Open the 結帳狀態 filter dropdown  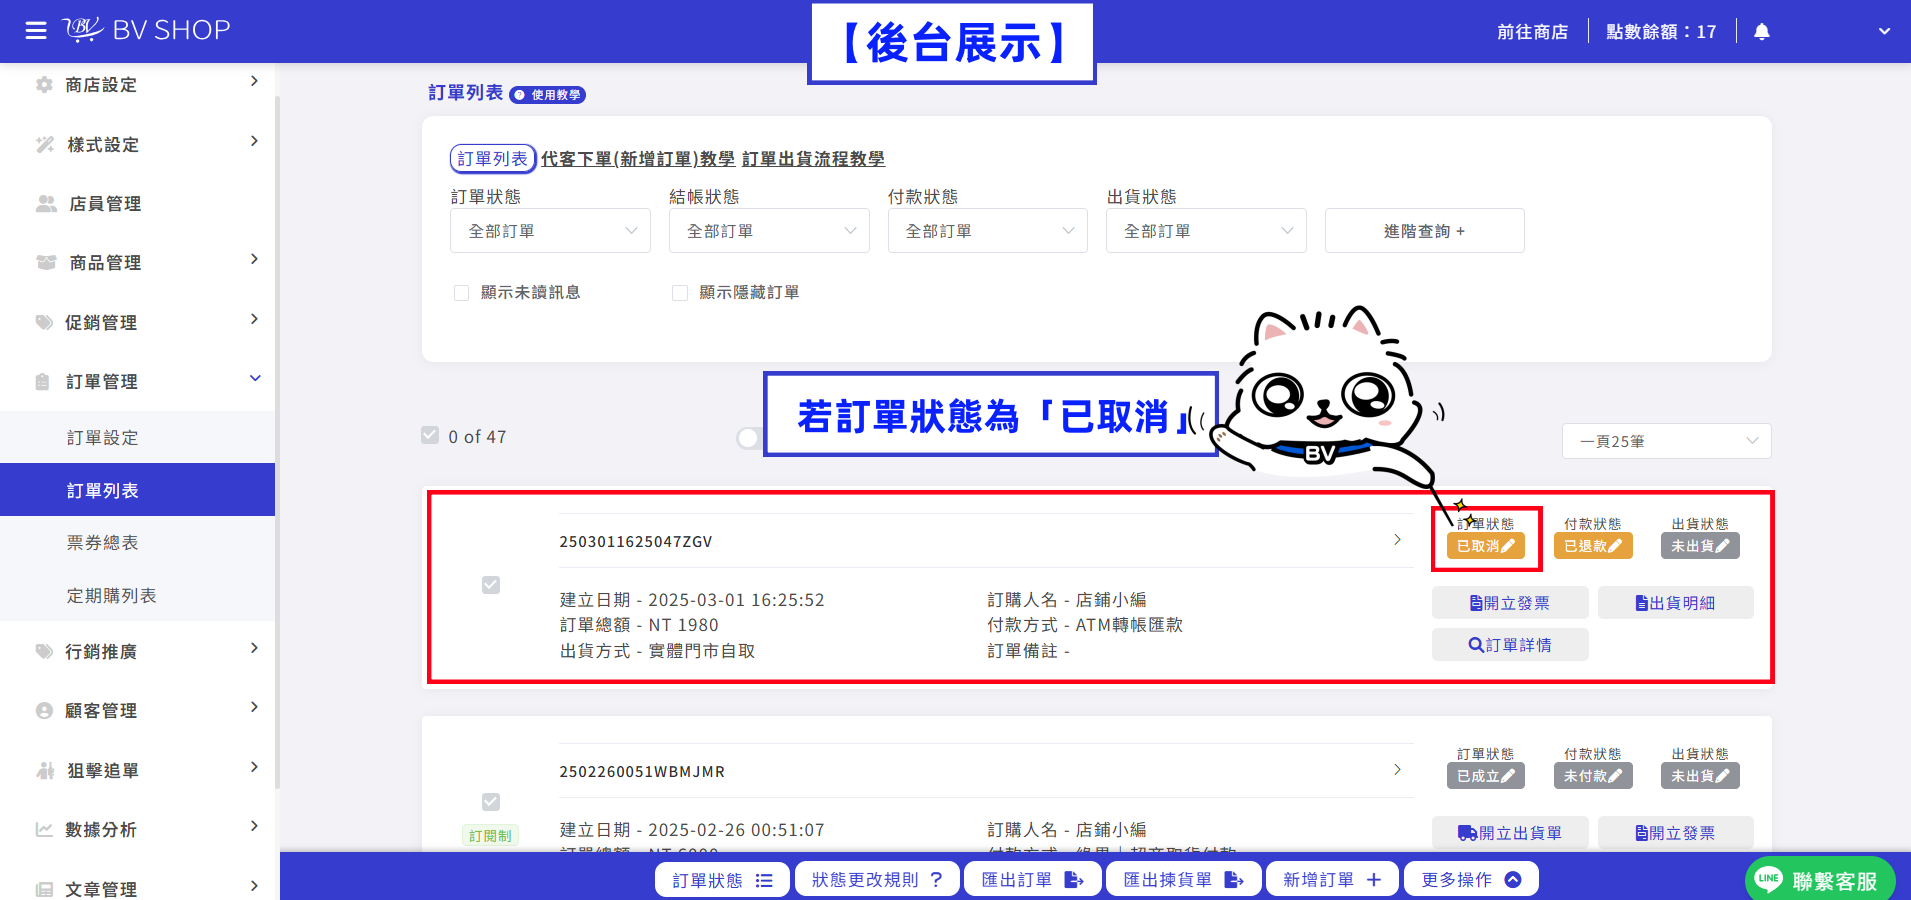click(769, 231)
